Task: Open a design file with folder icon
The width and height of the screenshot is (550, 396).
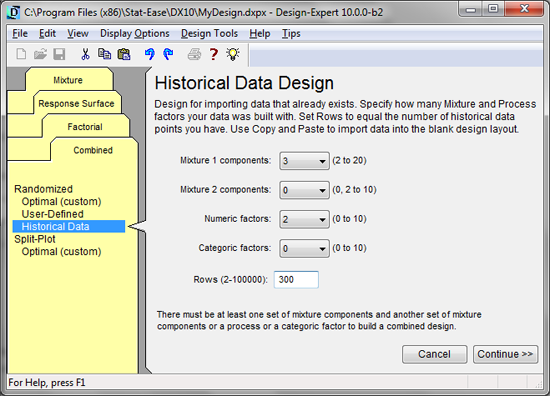Action: point(40,54)
